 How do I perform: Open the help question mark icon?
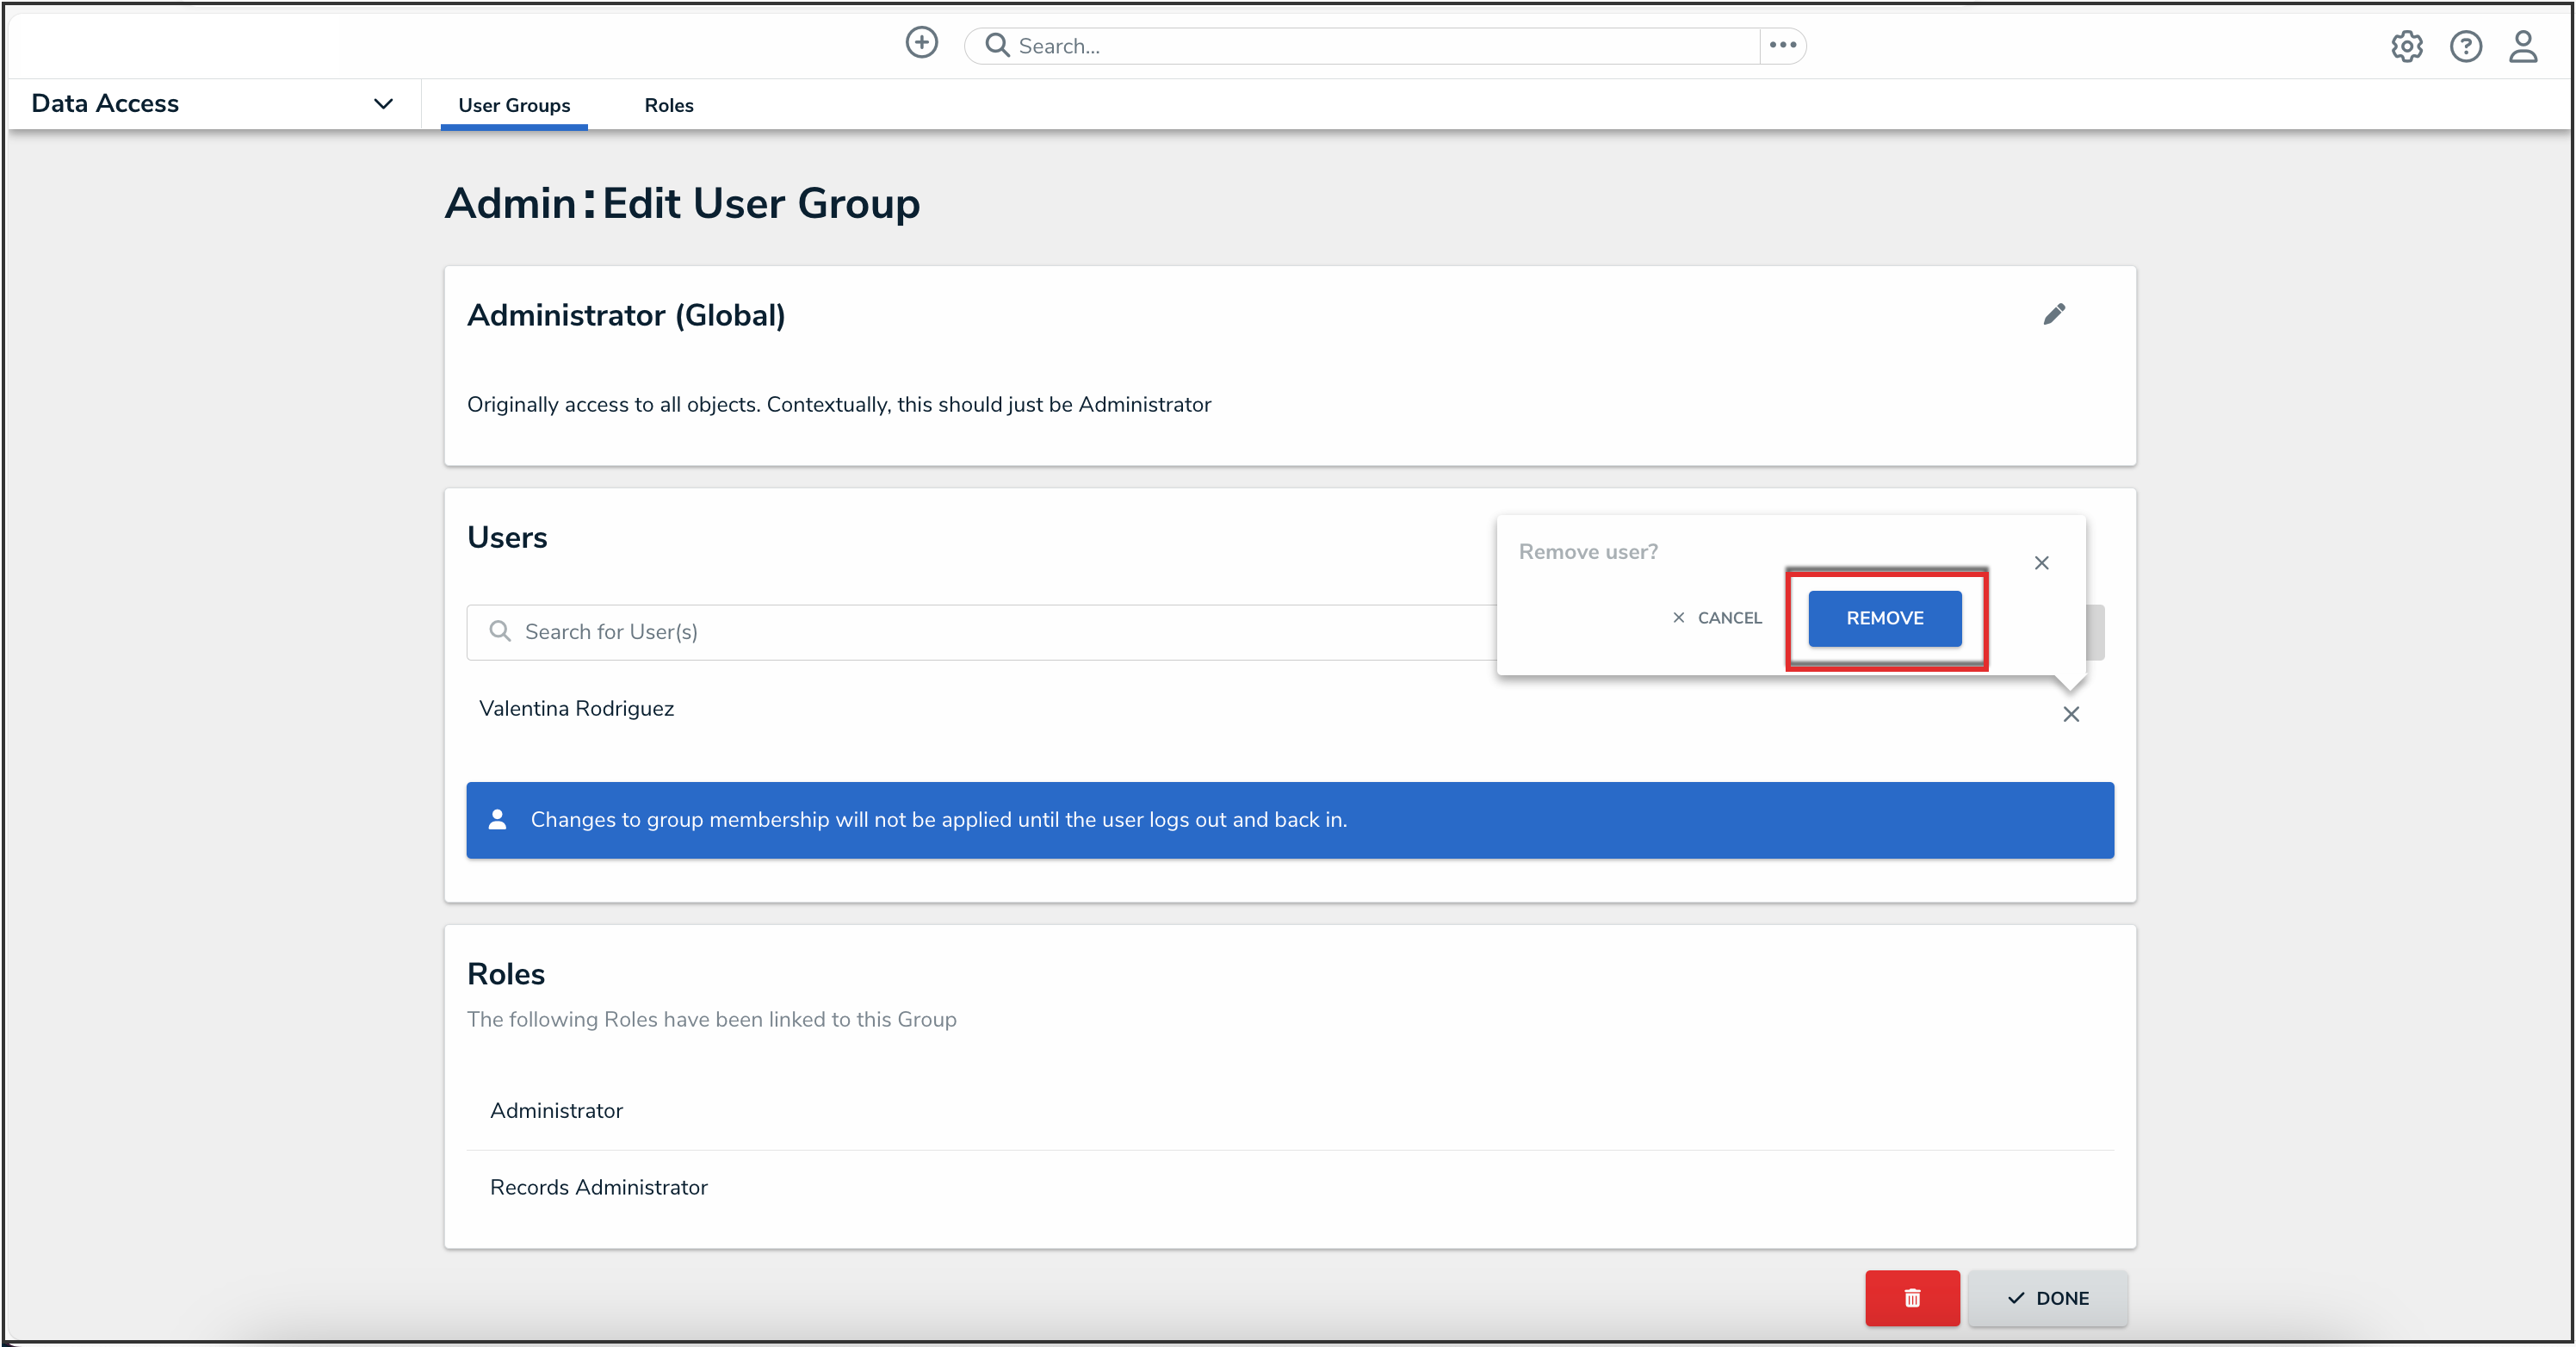click(x=2465, y=46)
